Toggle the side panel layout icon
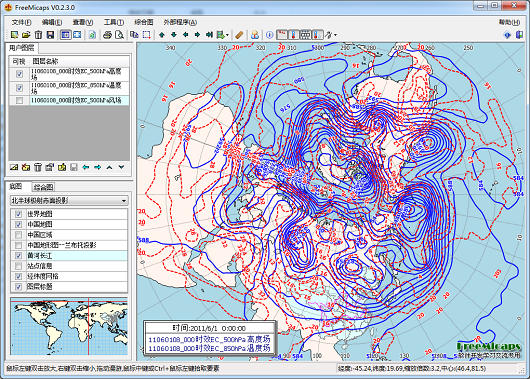530x379 pixels. pyautogui.click(x=66, y=35)
